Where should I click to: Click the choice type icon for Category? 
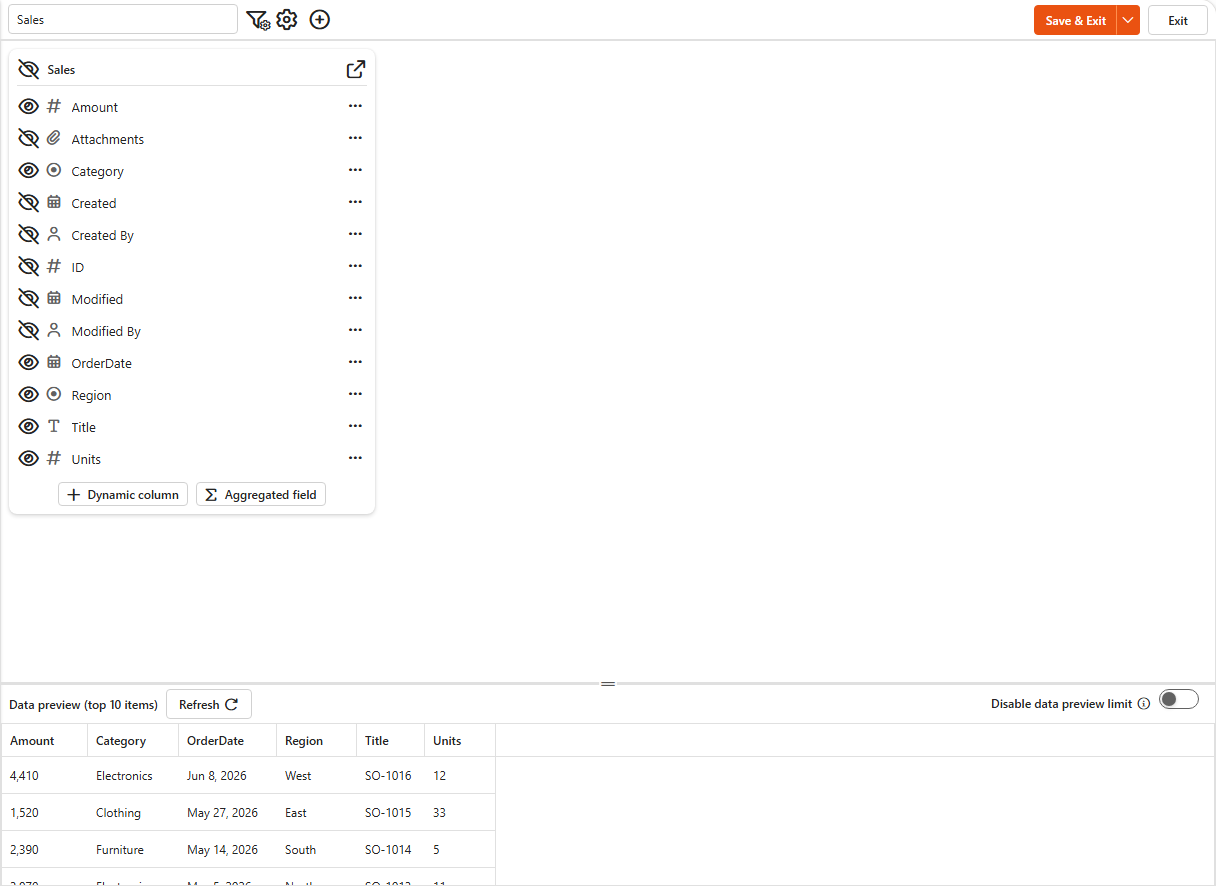click(x=54, y=170)
